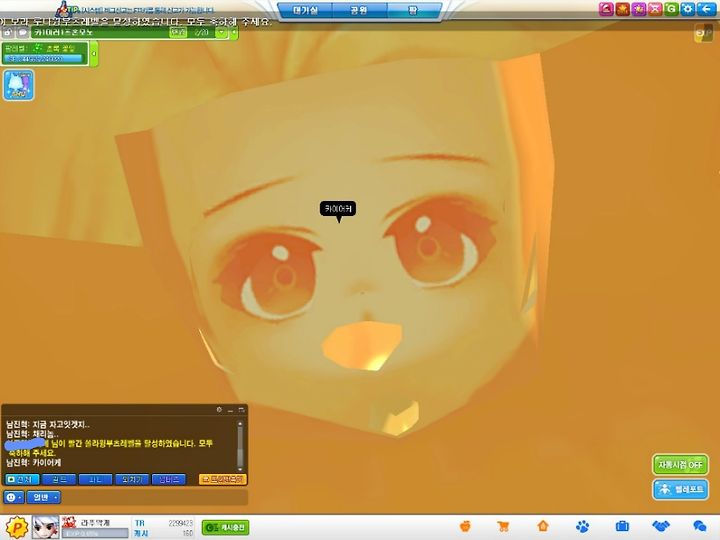Click the 카이어커 name tag bubble
Viewport: 720px width, 540px height.
point(338,209)
